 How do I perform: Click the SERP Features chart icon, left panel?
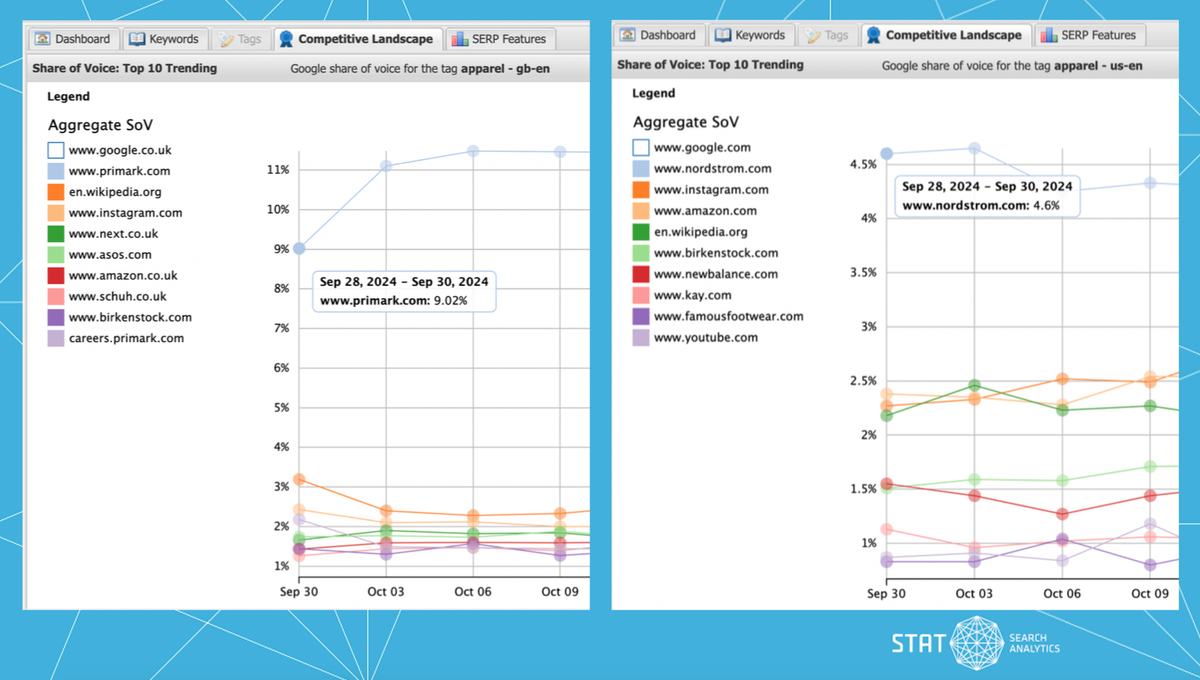tap(461, 39)
